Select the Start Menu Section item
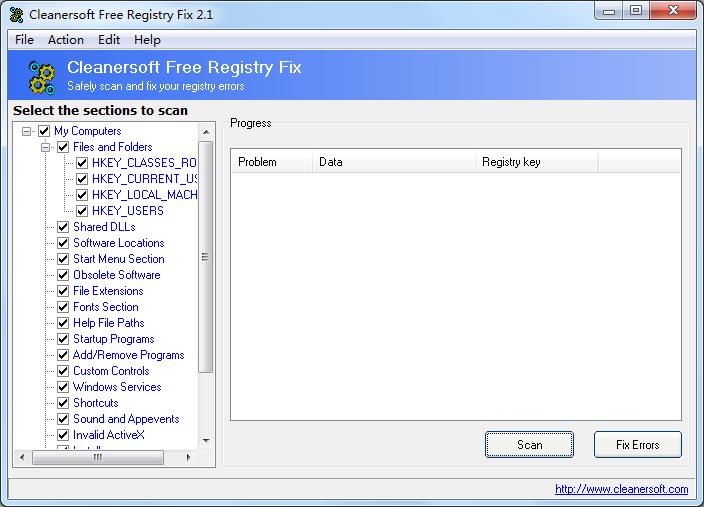704x507 pixels. (119, 259)
